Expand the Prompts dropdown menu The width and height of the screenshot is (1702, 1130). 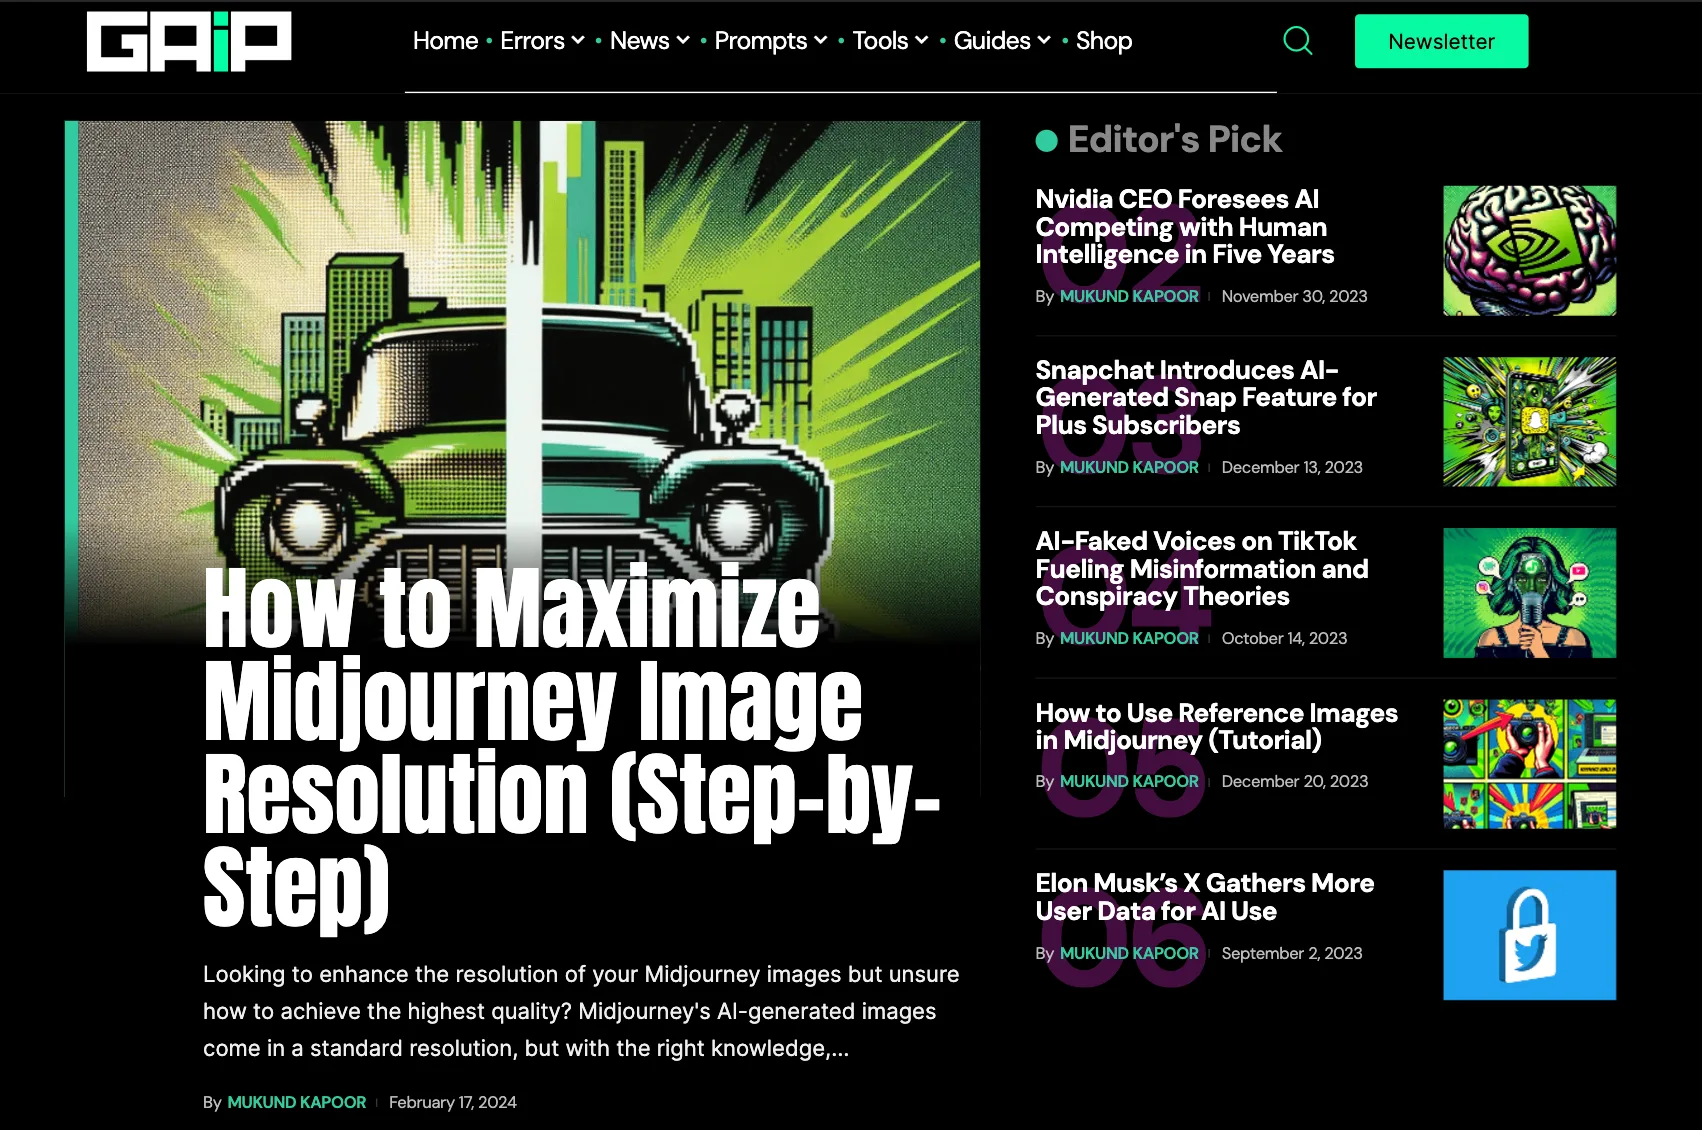[x=770, y=41]
